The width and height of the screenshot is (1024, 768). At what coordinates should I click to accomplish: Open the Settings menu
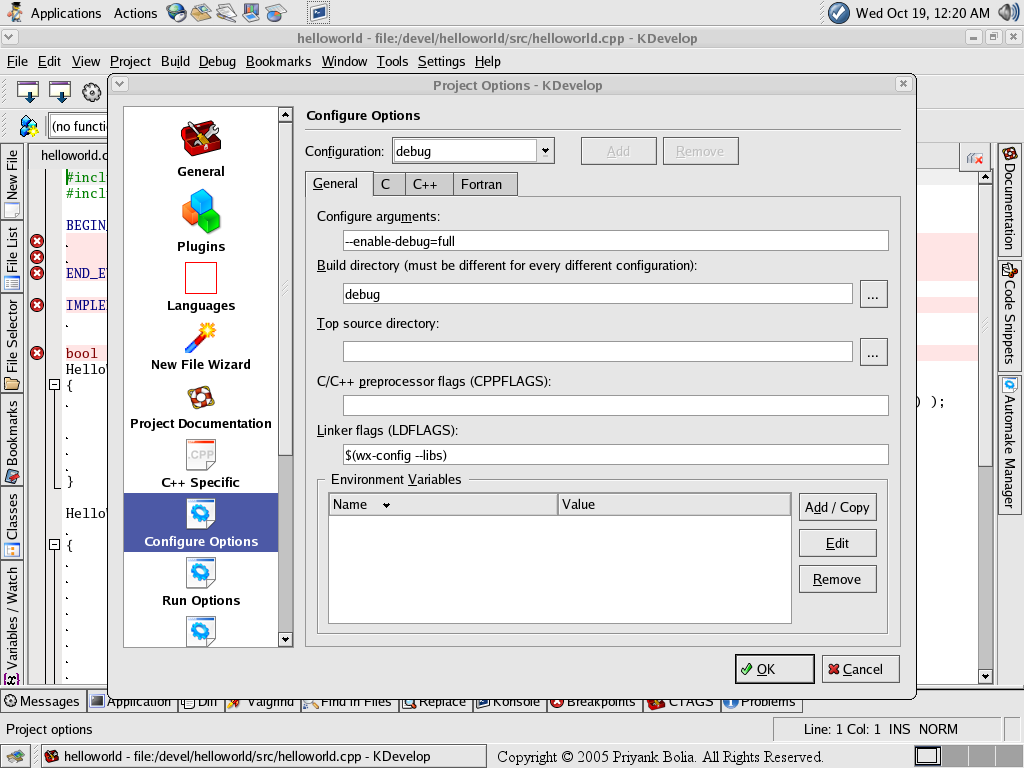[x=441, y=61]
